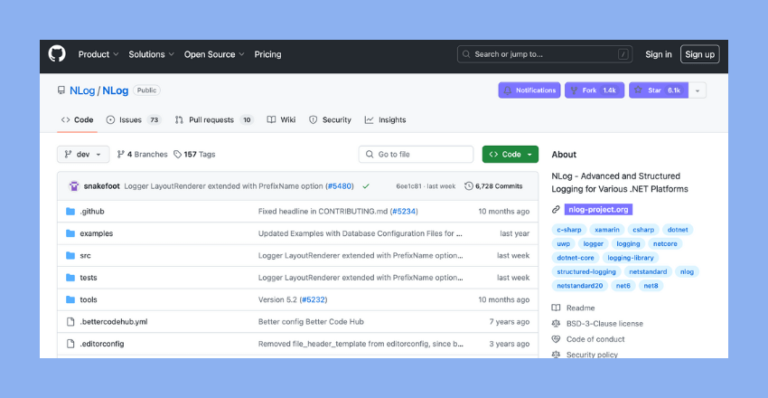Switch to the Issues tab
This screenshot has height=398, width=768.
pos(133,120)
